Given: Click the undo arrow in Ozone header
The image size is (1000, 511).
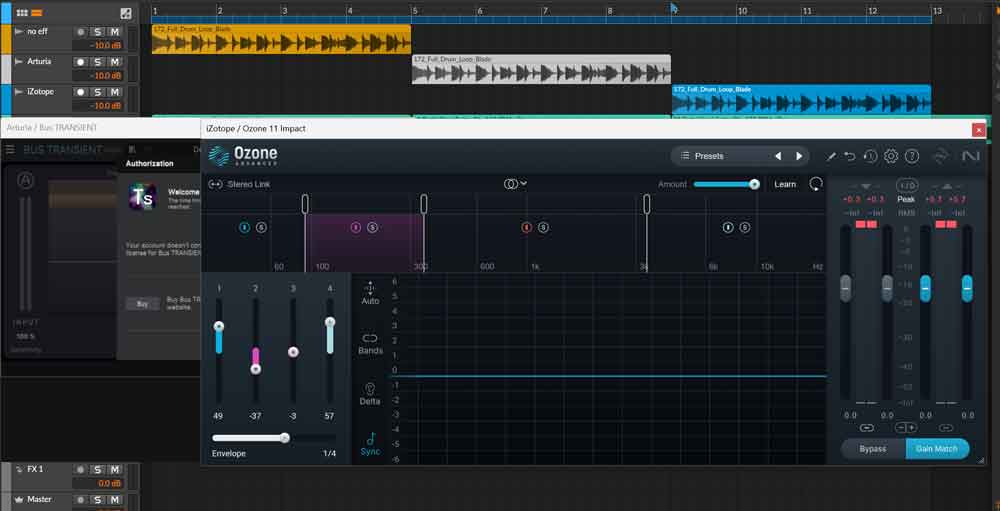Looking at the screenshot, I should [x=850, y=156].
